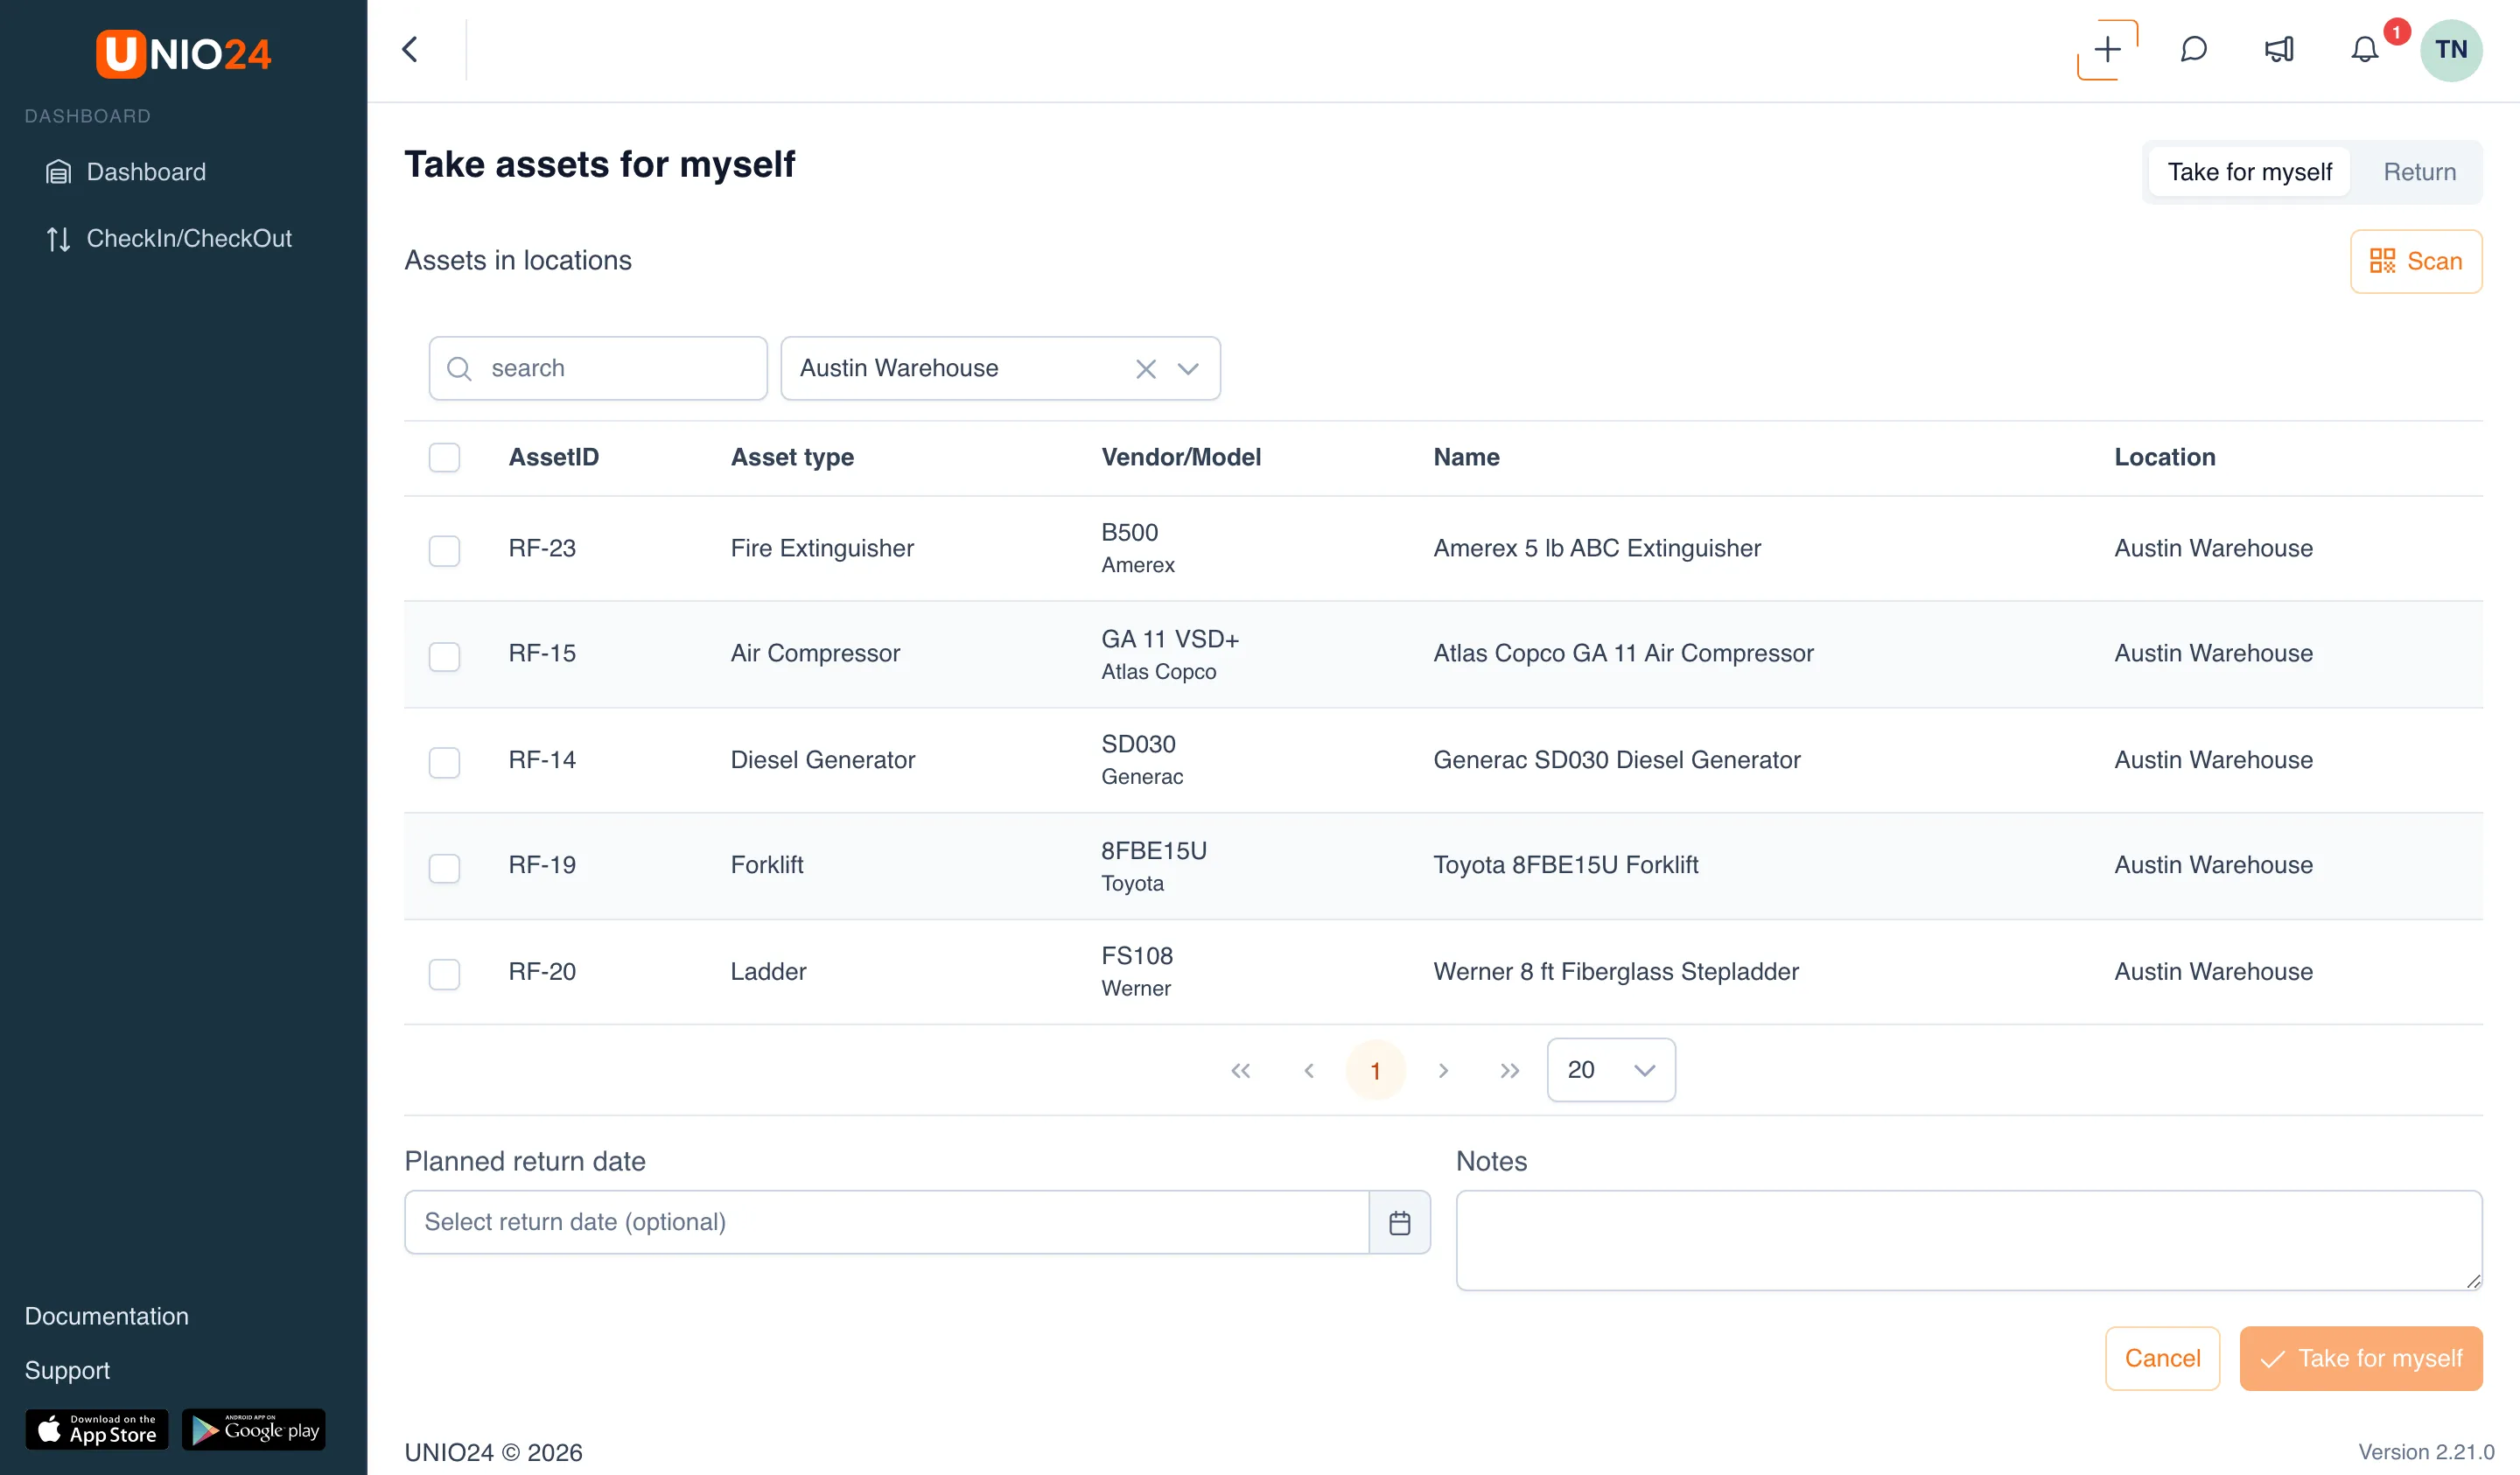Open the notifications bell
Viewport: 2520px width, 1475px height.
click(2364, 50)
